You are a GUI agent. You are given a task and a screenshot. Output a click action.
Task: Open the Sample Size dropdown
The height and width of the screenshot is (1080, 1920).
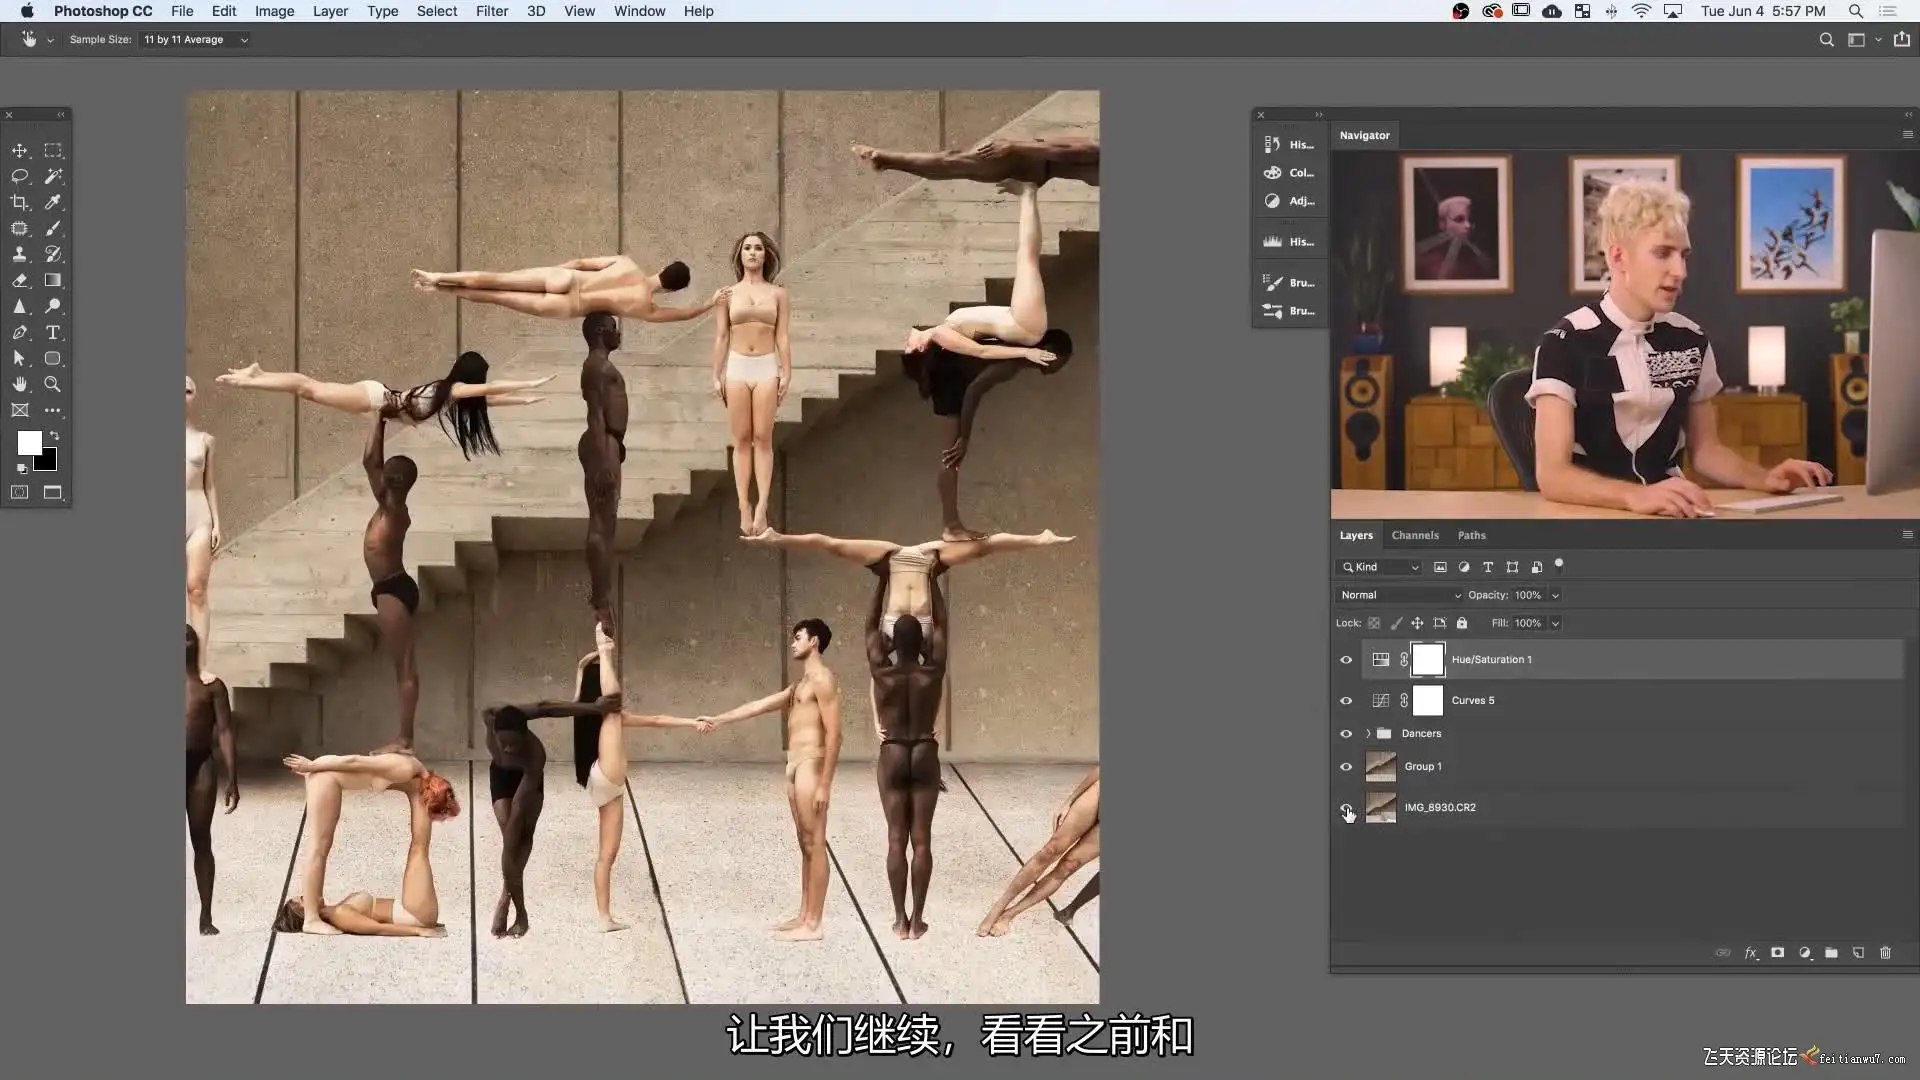pyautogui.click(x=195, y=40)
